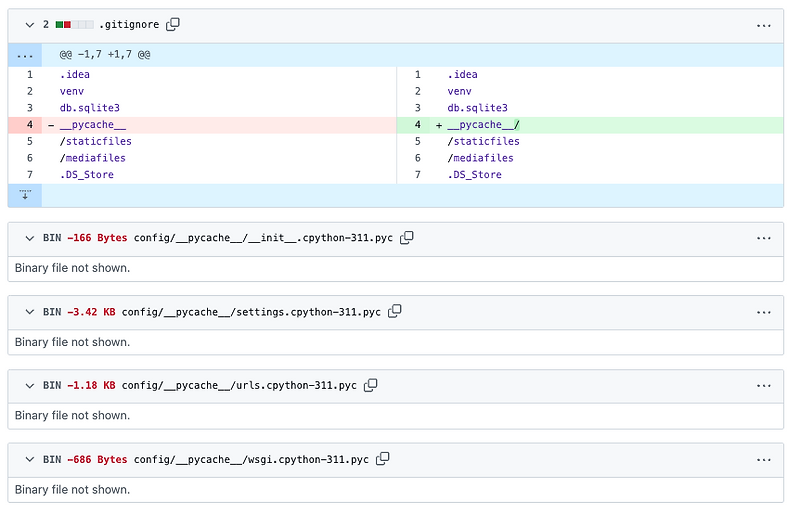The width and height of the screenshot is (800, 514).
Task: Open config/__pycache__/wsgi.cpython-311.pyc file link
Action: [x=251, y=459]
